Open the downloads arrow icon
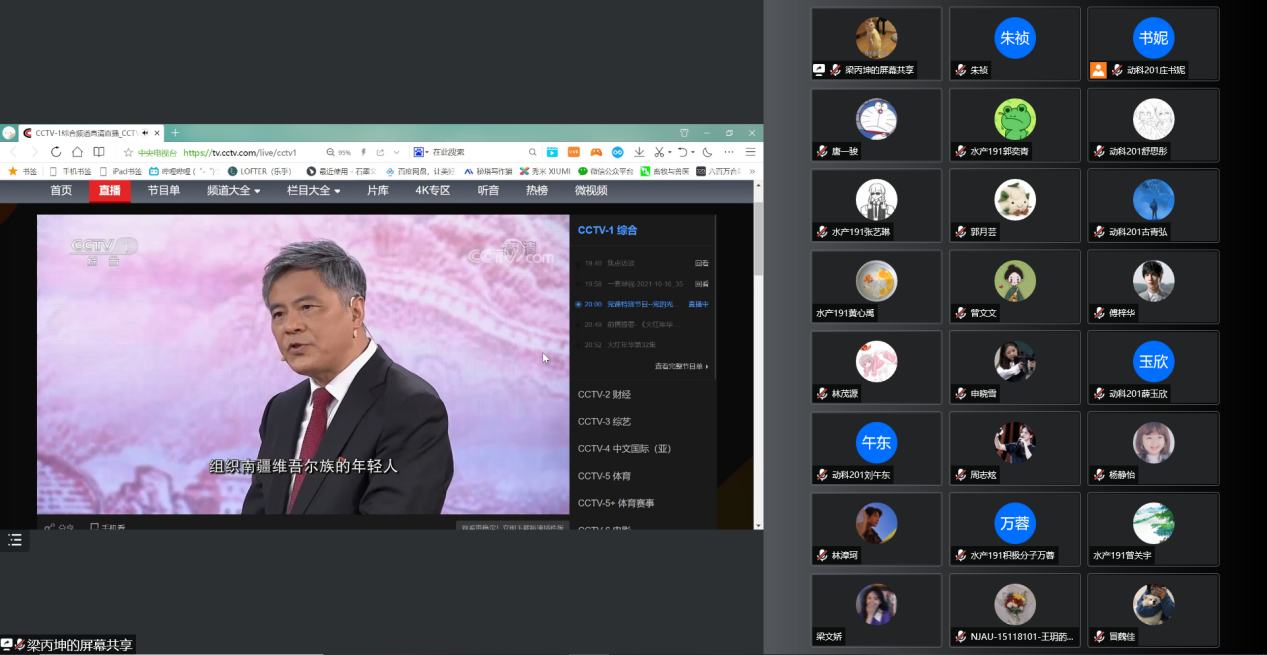Screen dimensions: 1267x655 click(x=639, y=152)
